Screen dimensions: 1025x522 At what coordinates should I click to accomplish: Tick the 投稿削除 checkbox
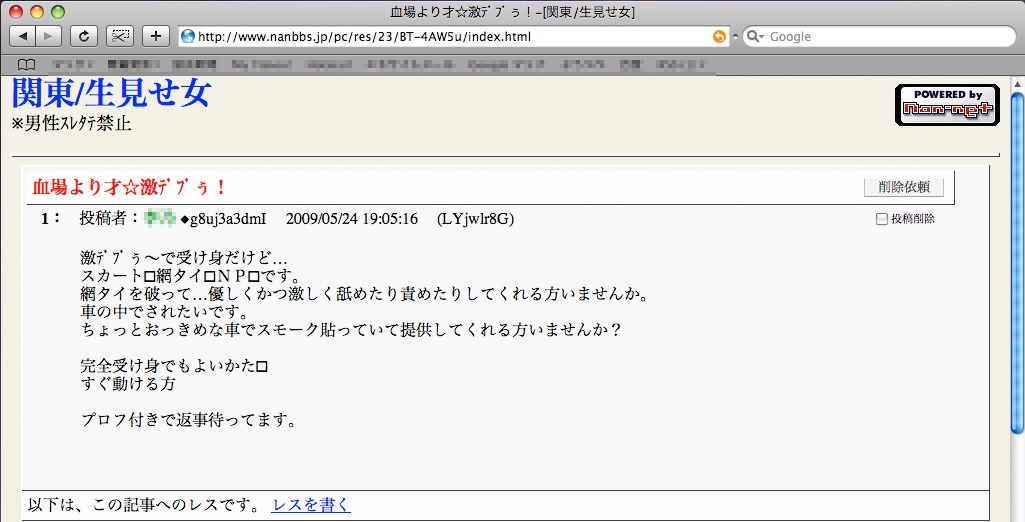coord(881,219)
